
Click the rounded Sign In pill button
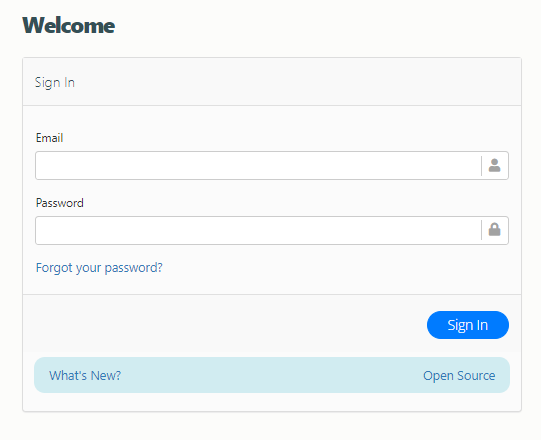pyautogui.click(x=468, y=325)
